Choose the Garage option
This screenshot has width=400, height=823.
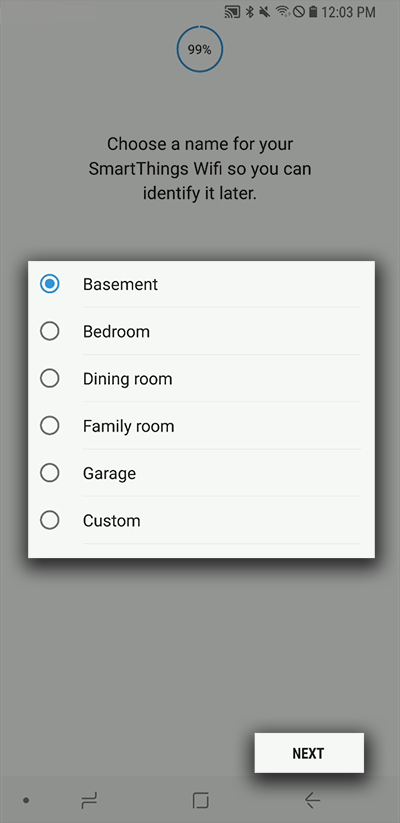[x=201, y=473]
